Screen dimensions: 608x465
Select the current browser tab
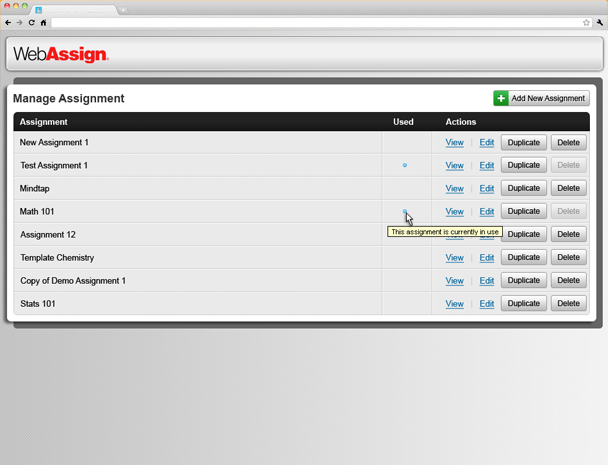coord(75,9)
